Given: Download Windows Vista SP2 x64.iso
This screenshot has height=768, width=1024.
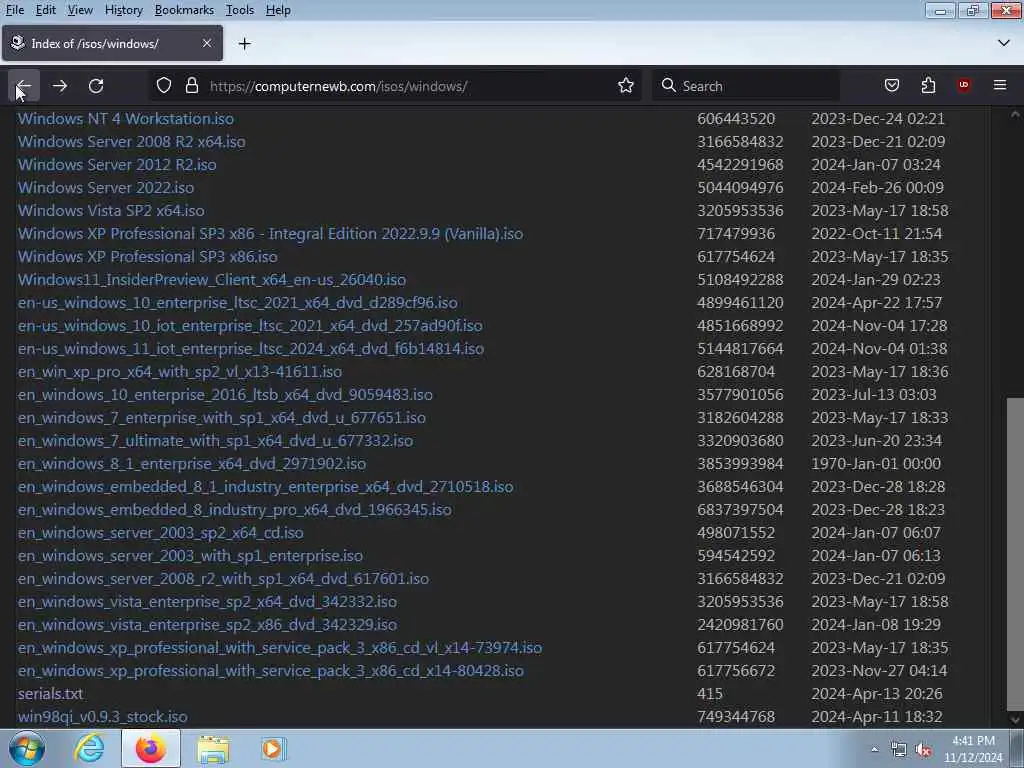Looking at the screenshot, I should (x=111, y=210).
